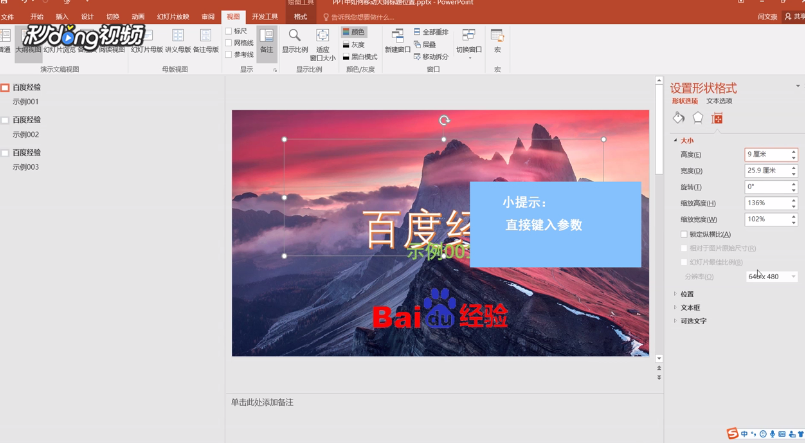Open Effects pentagon icon in format pane
This screenshot has width=805, height=443.
[698, 118]
